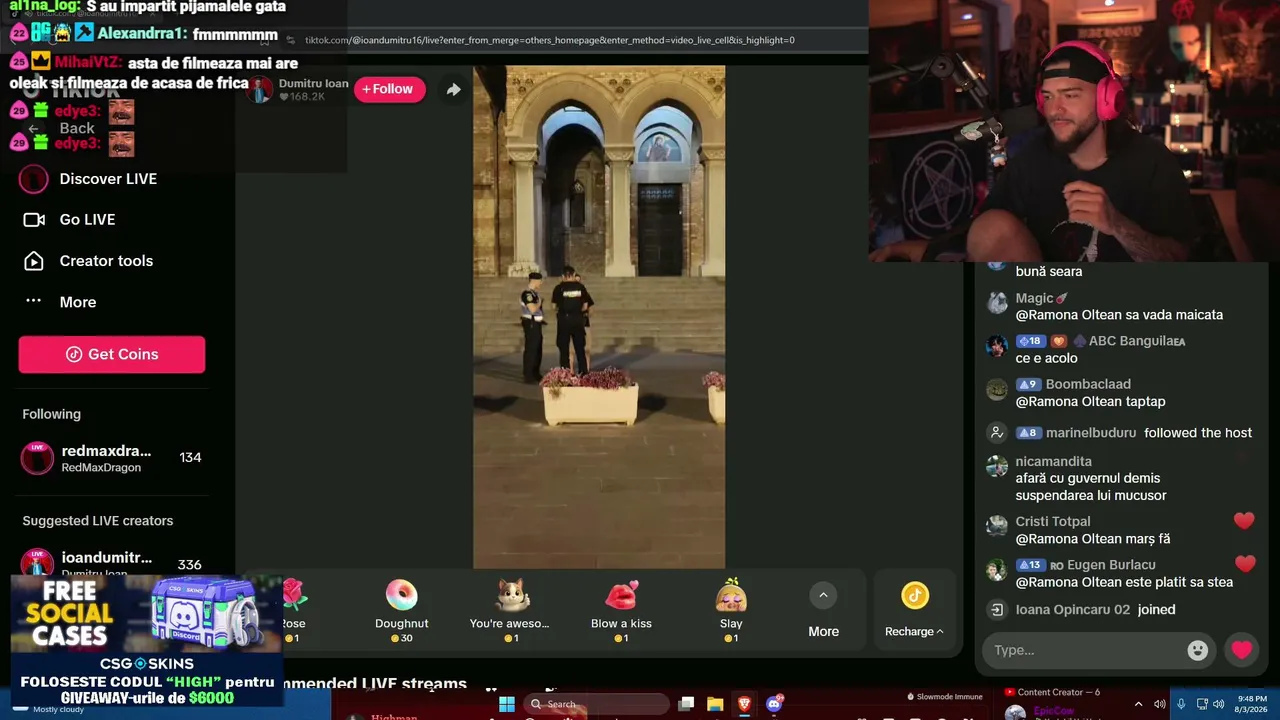Click the "ABC Banguila" chat username

point(1137,341)
